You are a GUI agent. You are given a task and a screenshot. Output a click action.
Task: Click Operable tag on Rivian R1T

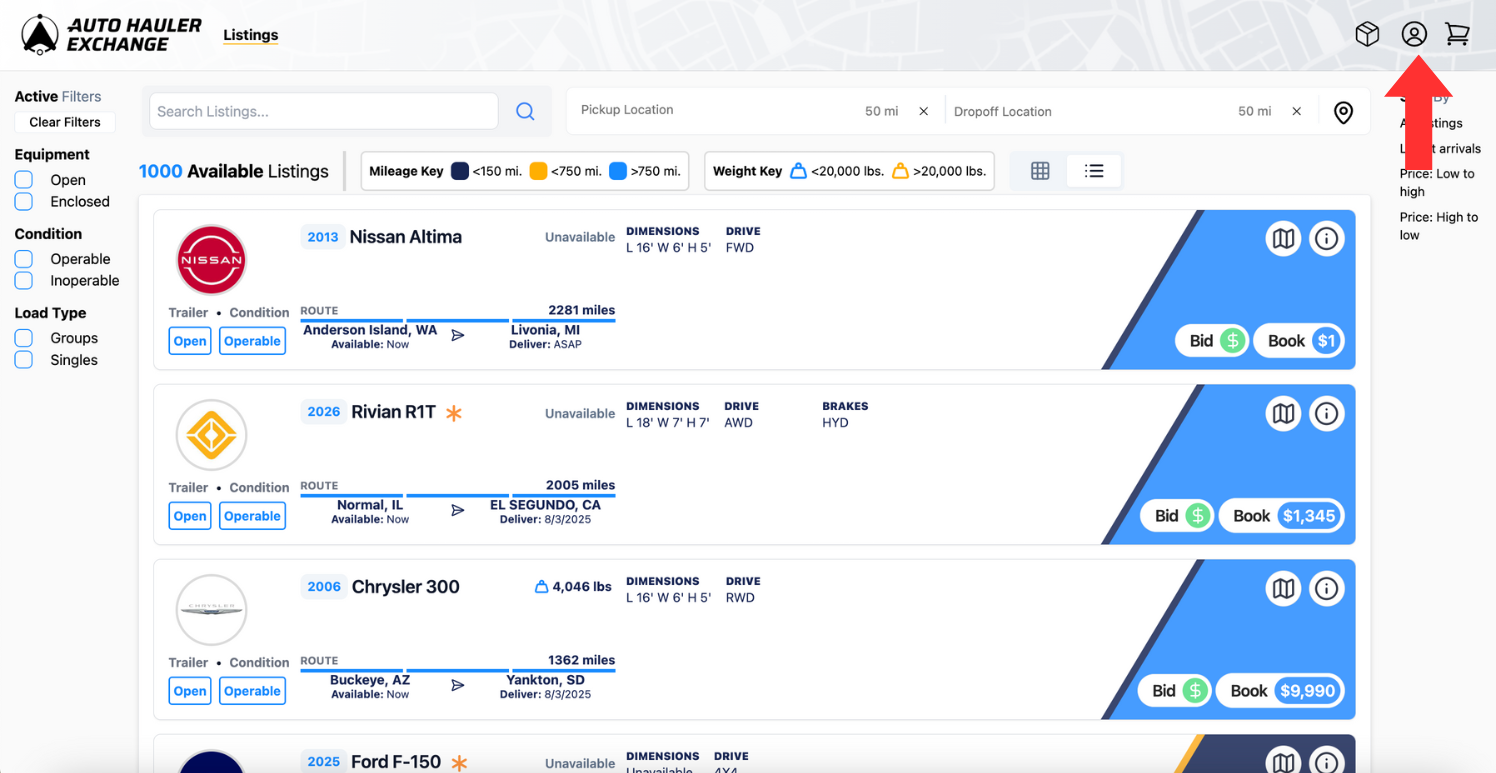[252, 516]
